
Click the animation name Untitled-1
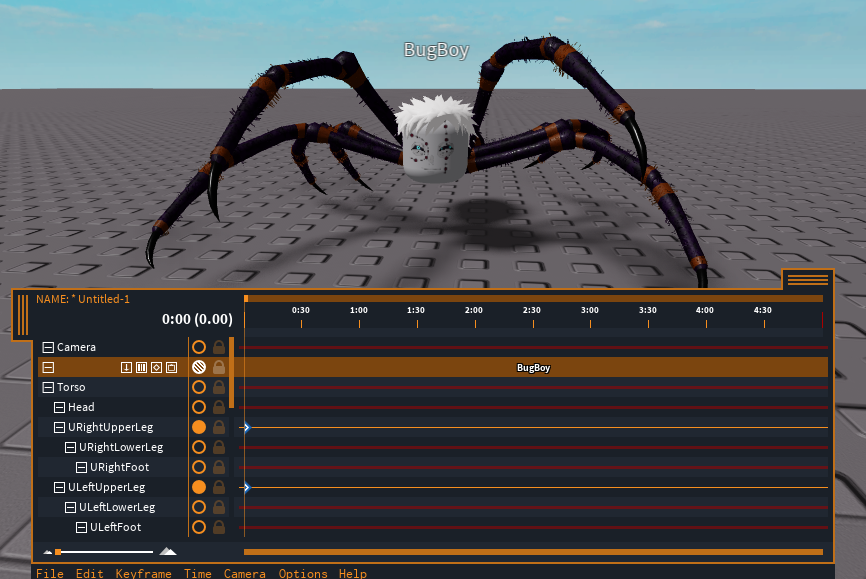[x=104, y=299]
